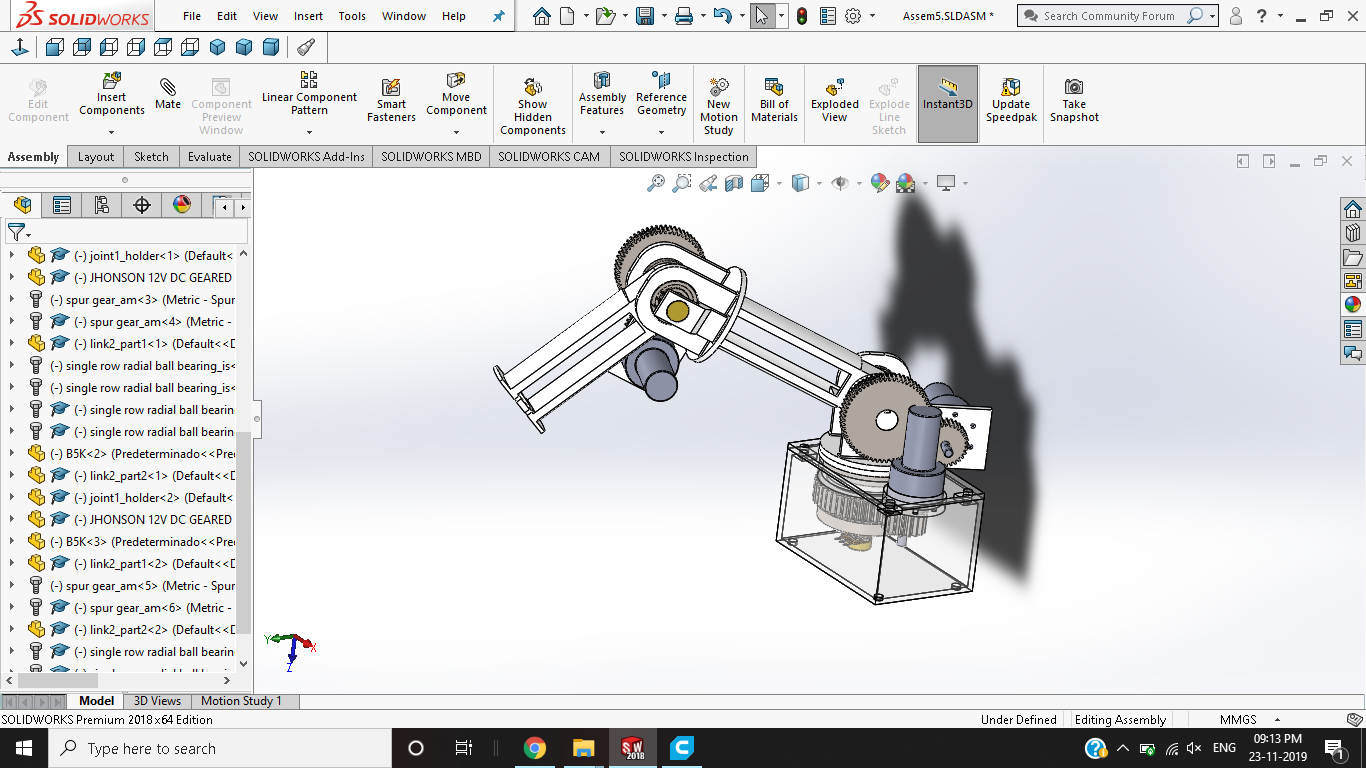1366x768 pixels.
Task: Switch to the Sketch tab
Action: (x=151, y=156)
